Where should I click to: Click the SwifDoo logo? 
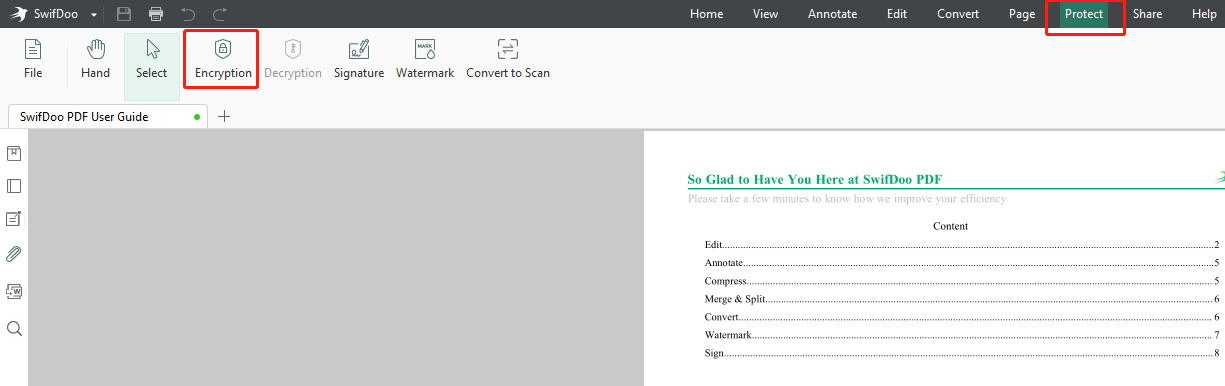coord(19,14)
